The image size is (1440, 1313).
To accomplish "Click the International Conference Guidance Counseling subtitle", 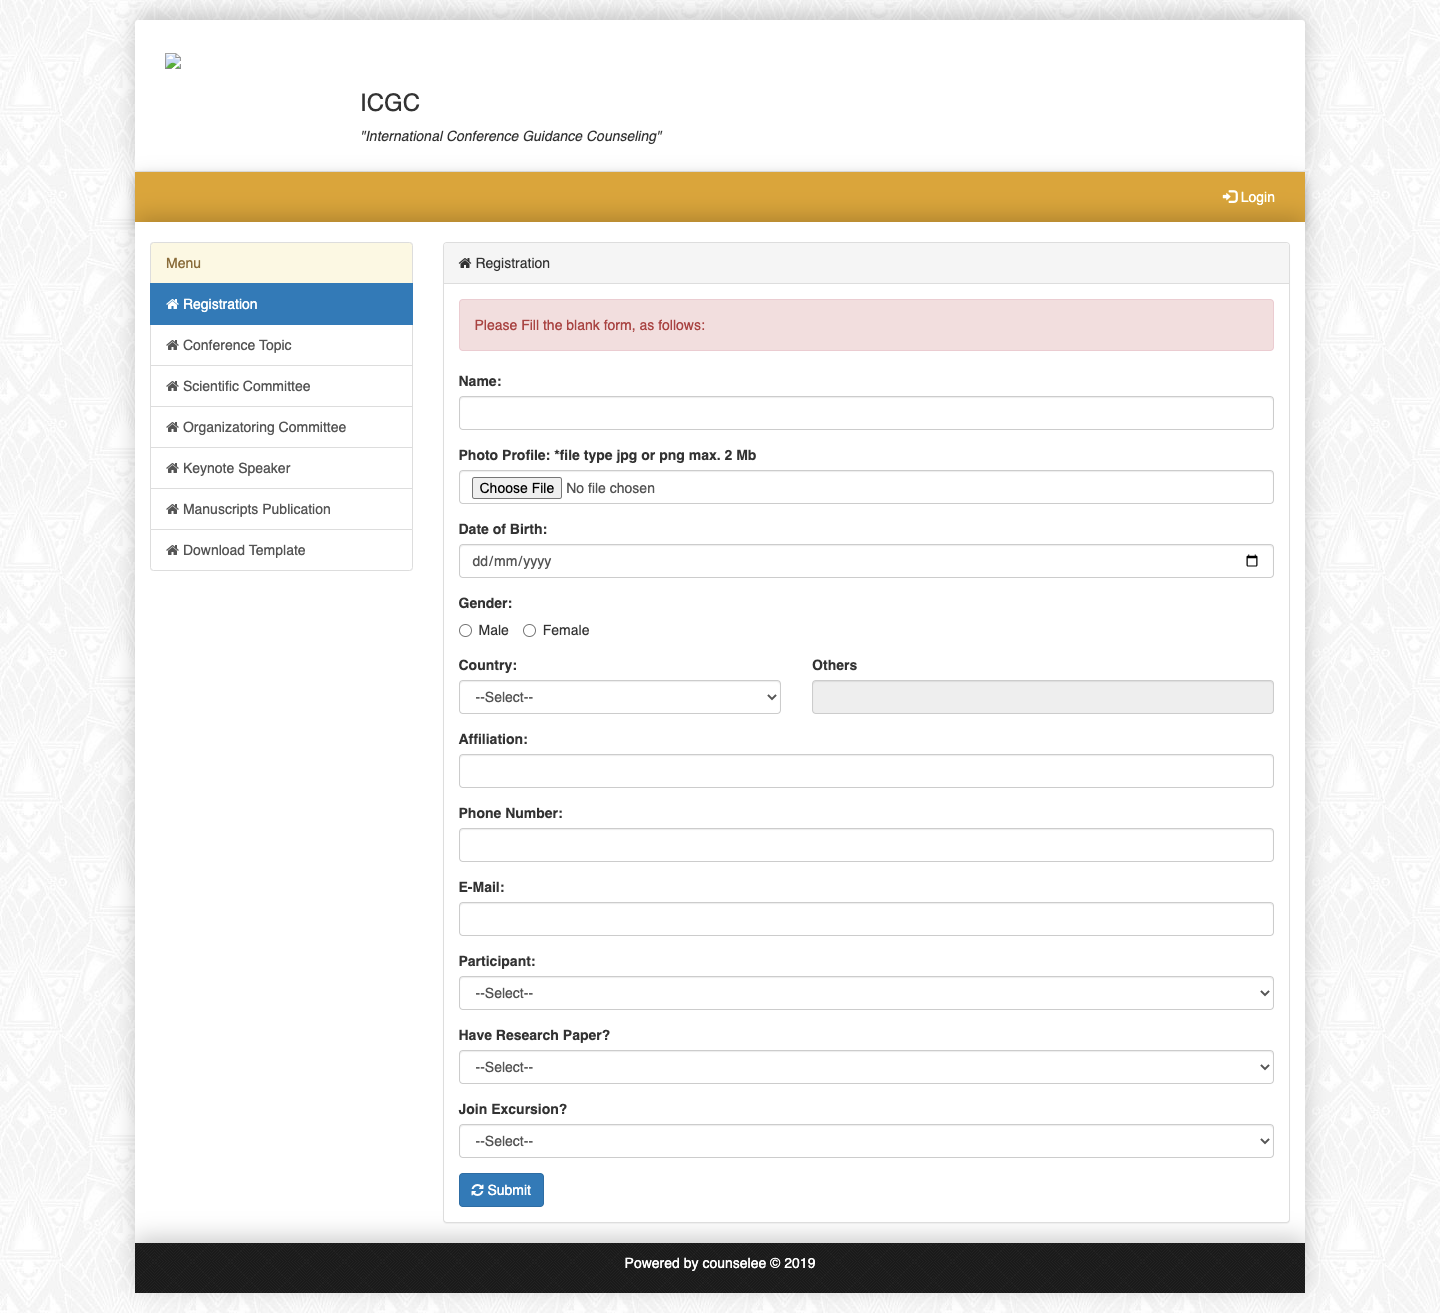I will tap(511, 136).
